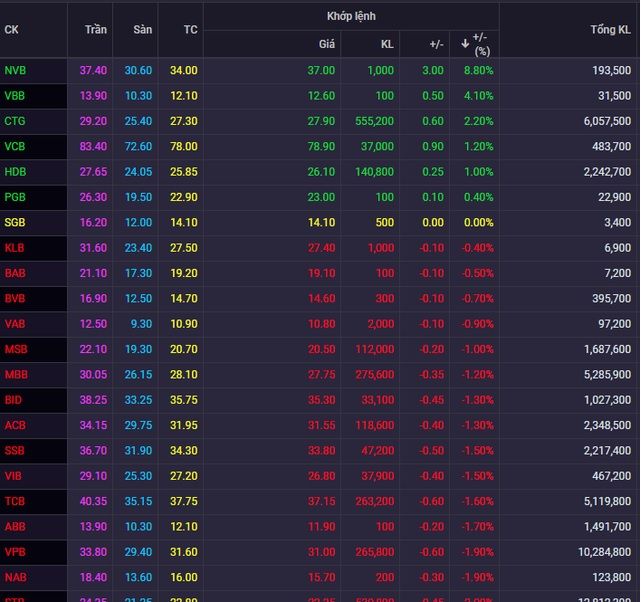This screenshot has height=602, width=641.
Task: Click the ACB ticker symbol
Action: (15, 425)
